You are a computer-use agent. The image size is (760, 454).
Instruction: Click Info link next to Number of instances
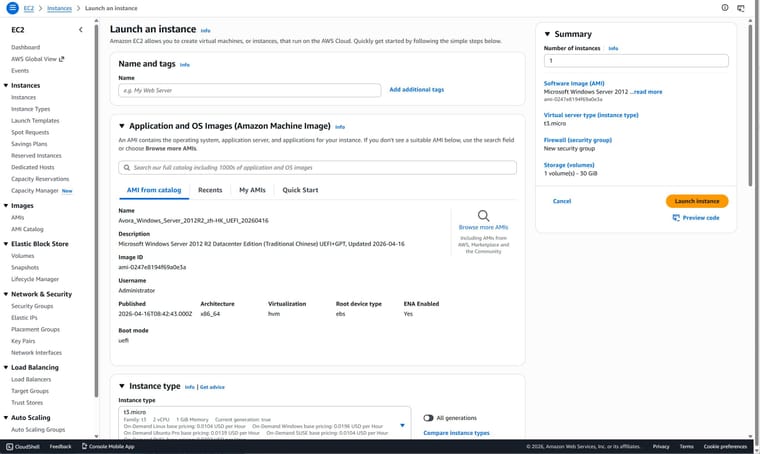(x=613, y=48)
